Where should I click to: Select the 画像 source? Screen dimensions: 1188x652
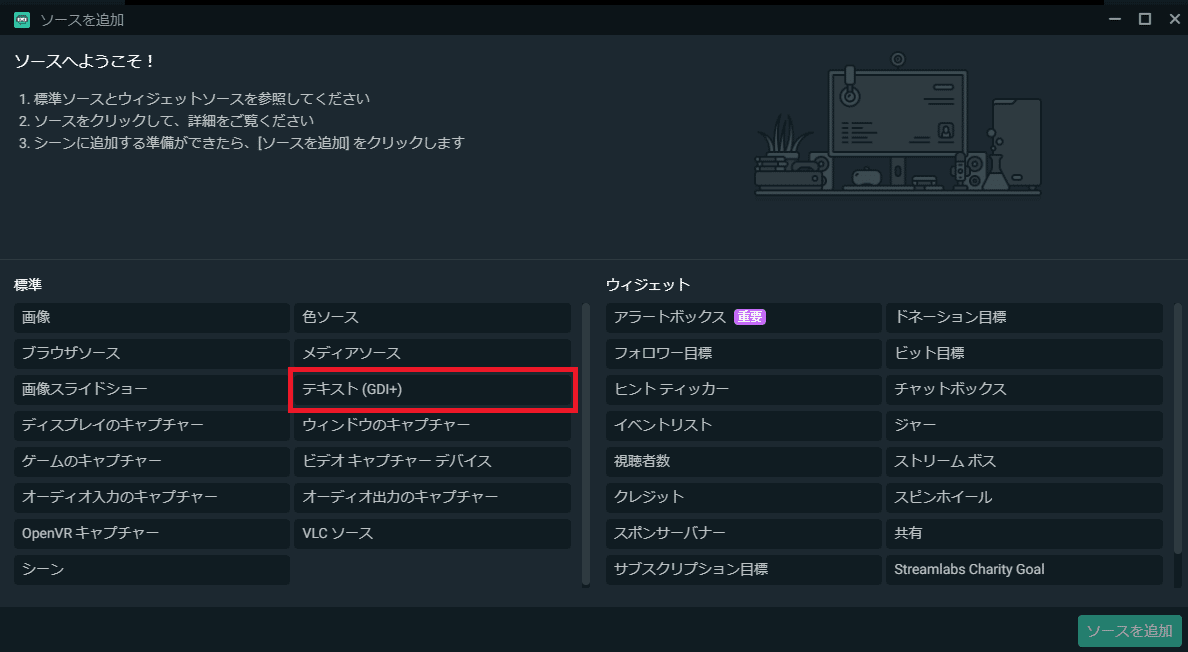[x=152, y=317]
